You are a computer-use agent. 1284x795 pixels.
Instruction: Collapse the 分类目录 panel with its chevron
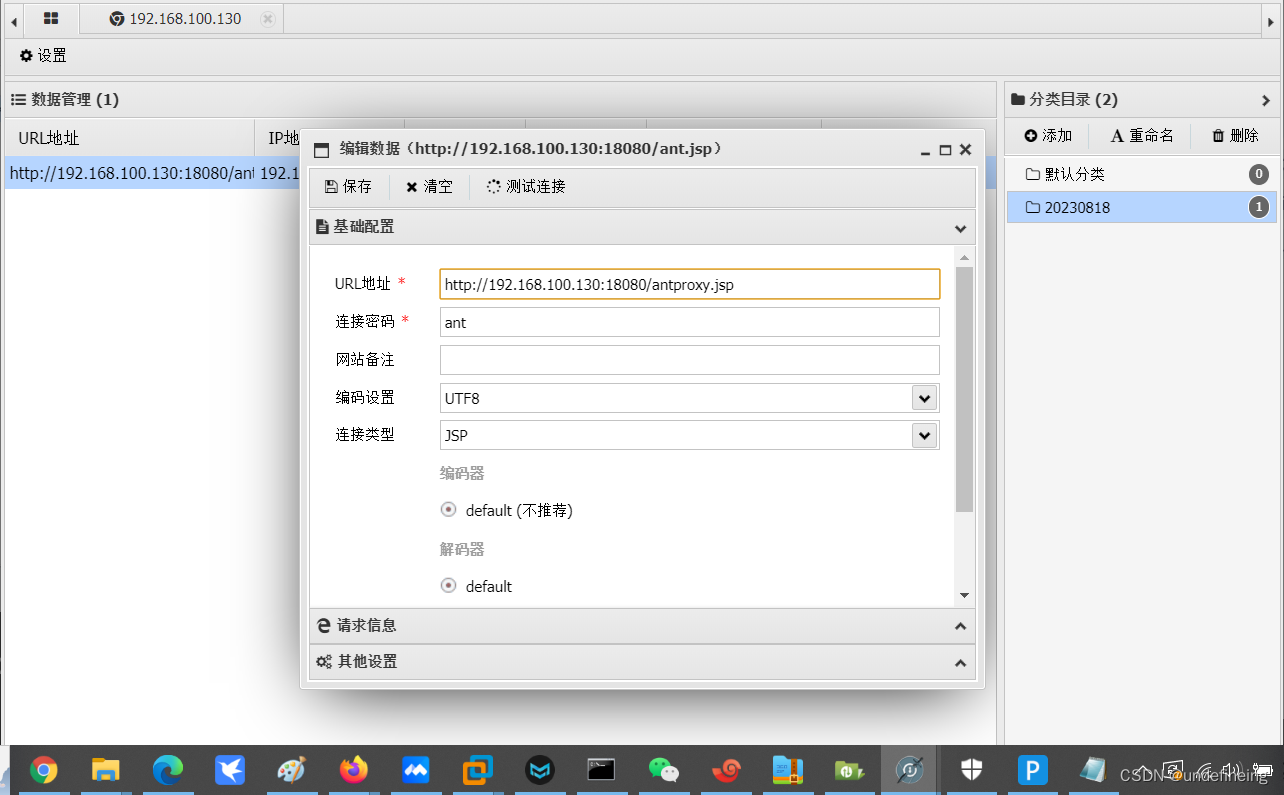tap(1265, 100)
